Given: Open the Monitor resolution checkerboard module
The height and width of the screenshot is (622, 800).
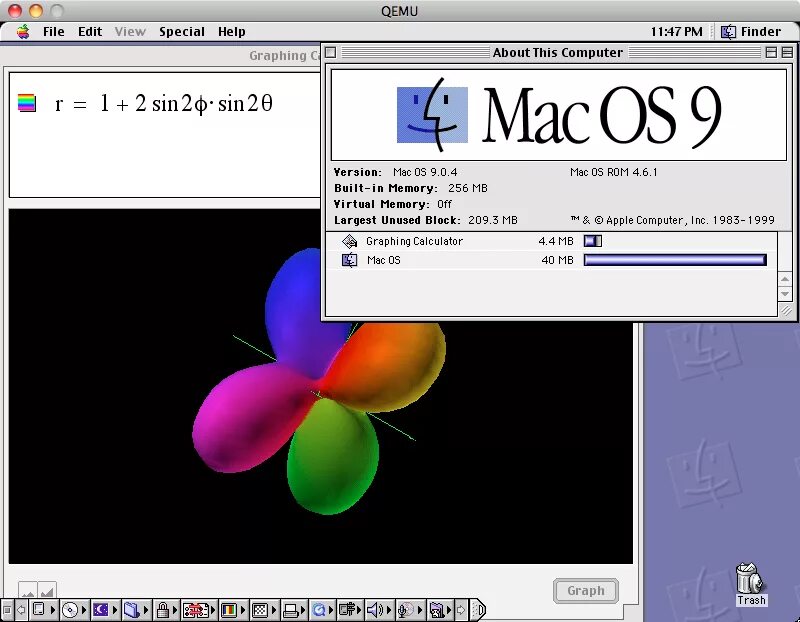Looking at the screenshot, I should (x=263, y=610).
